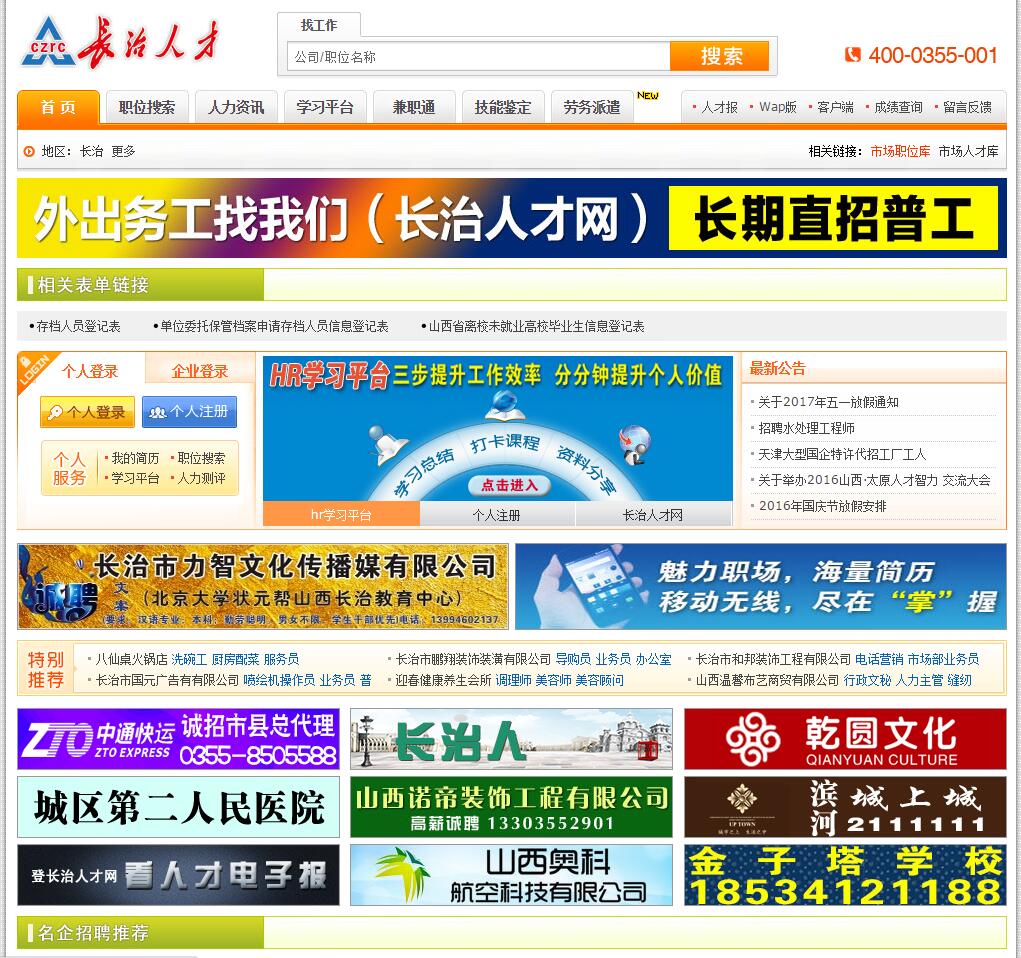Click the 看人才电子报 banner
The width and height of the screenshot is (1021, 958).
(178, 875)
